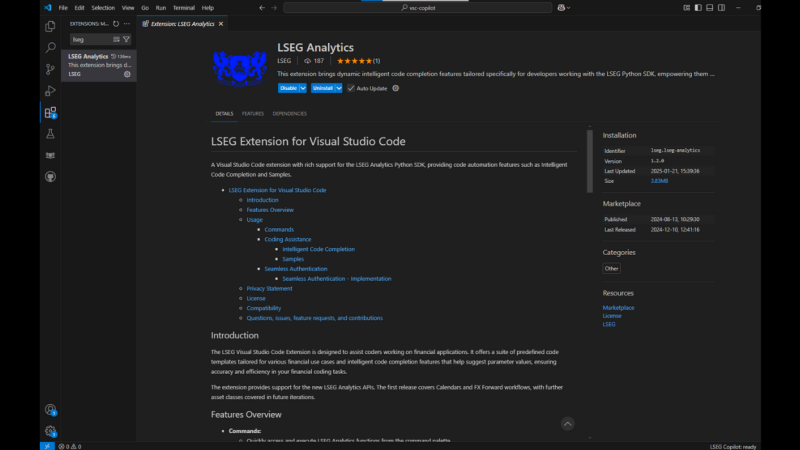Toggle the secondary side bar
The height and width of the screenshot is (450, 800).
coord(721,8)
